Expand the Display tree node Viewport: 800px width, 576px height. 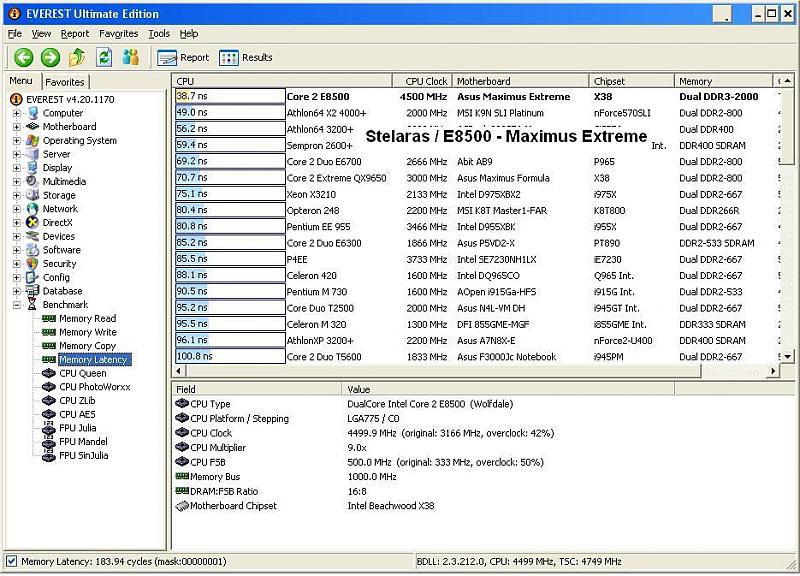click(17, 168)
